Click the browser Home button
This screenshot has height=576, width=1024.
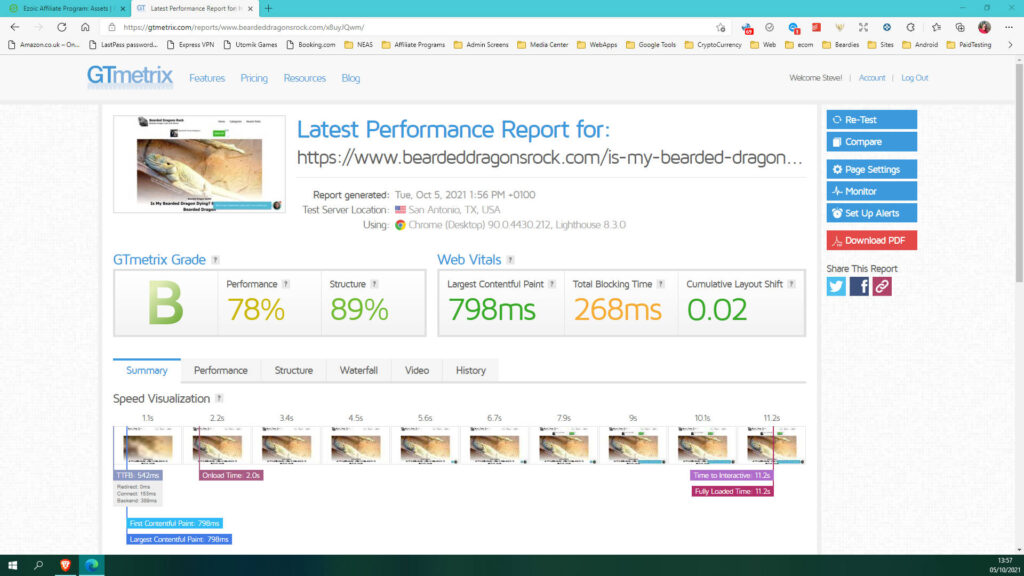click(x=85, y=27)
